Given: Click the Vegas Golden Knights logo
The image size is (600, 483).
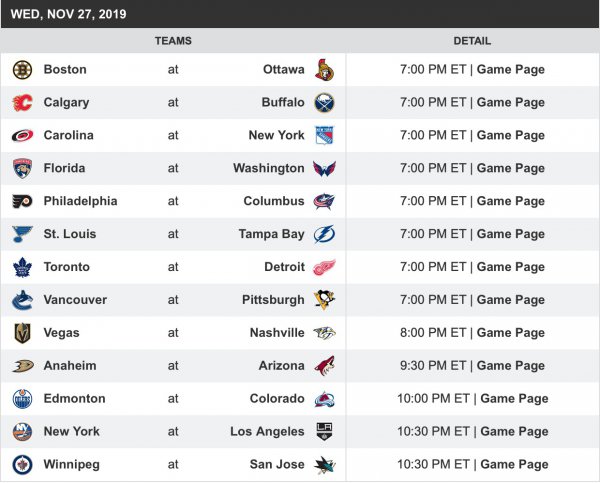Looking at the screenshot, I should (22, 333).
